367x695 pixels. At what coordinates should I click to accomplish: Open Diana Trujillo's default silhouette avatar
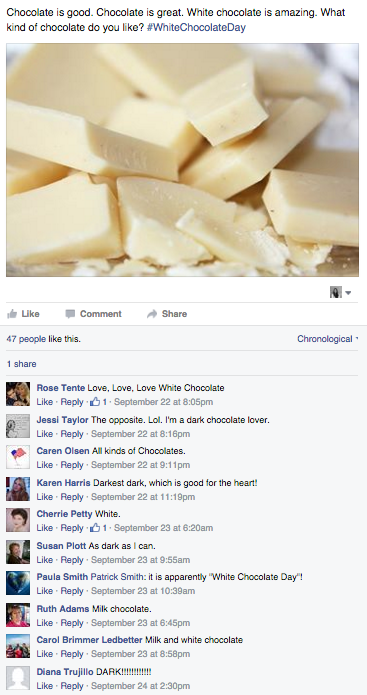pos(18,678)
